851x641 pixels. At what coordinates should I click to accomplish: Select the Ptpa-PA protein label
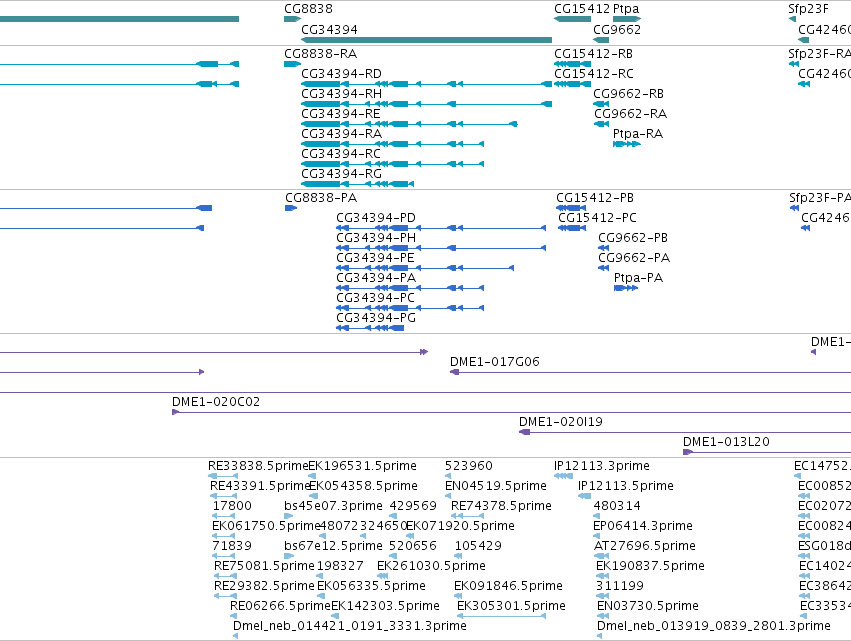(x=638, y=278)
